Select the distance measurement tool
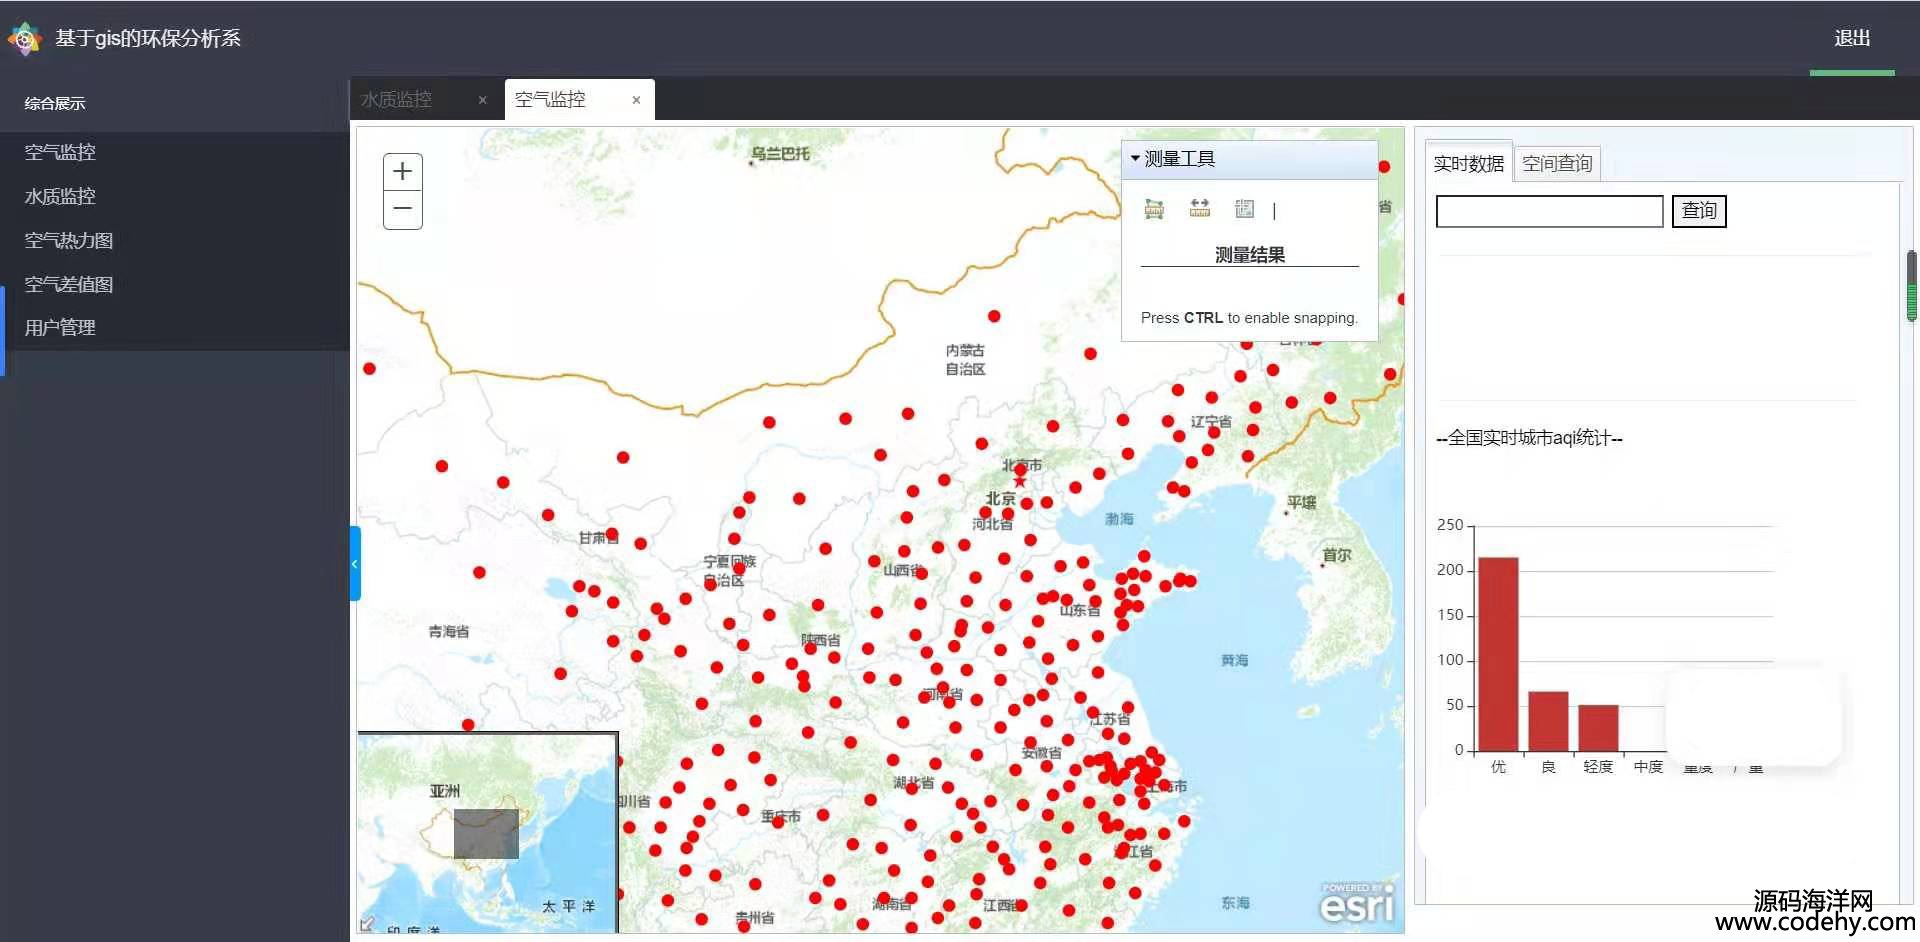Image resolution: width=1920 pixels, height=942 pixels. [x=1199, y=208]
